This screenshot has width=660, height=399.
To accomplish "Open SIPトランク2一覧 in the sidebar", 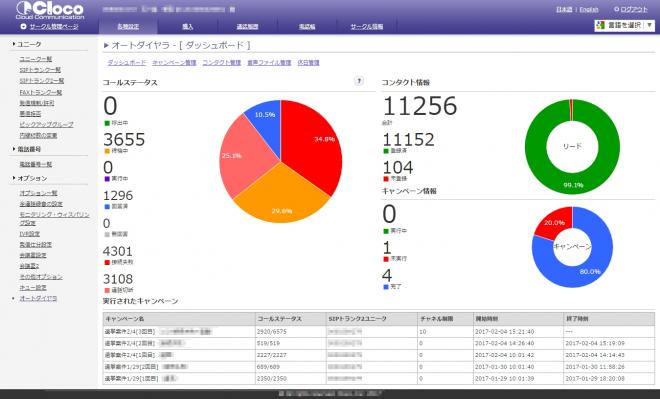I will click(x=42, y=81).
